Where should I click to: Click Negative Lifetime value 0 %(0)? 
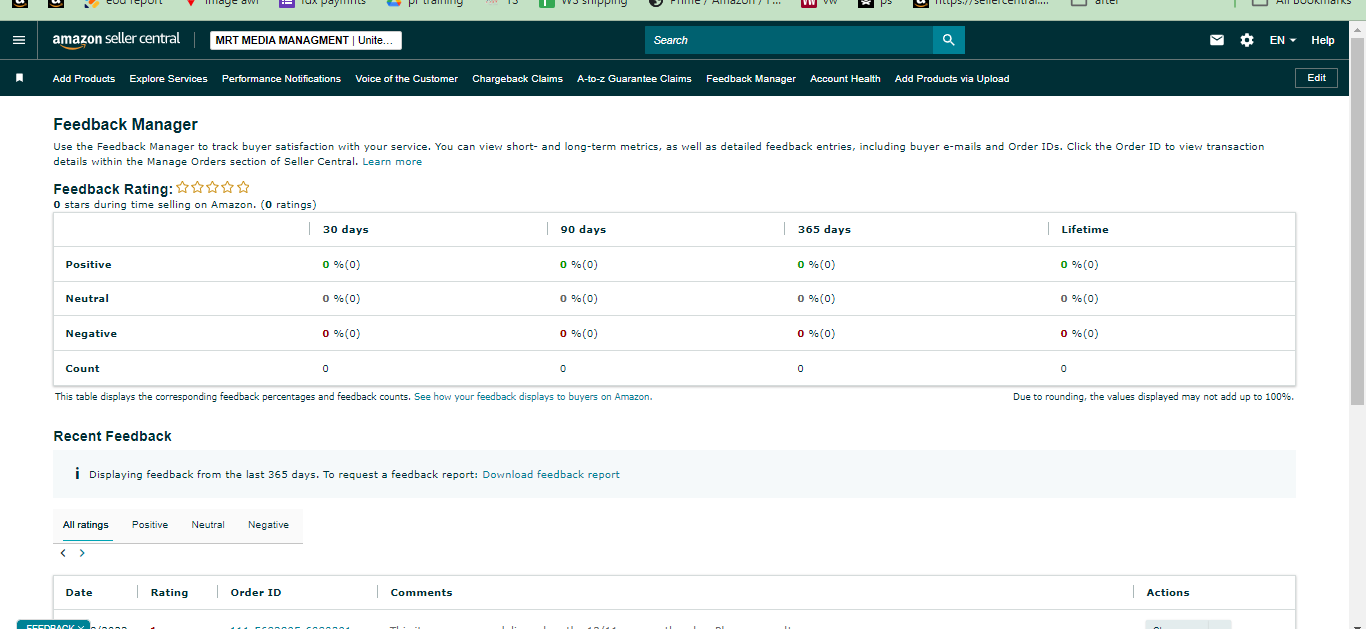1079,333
